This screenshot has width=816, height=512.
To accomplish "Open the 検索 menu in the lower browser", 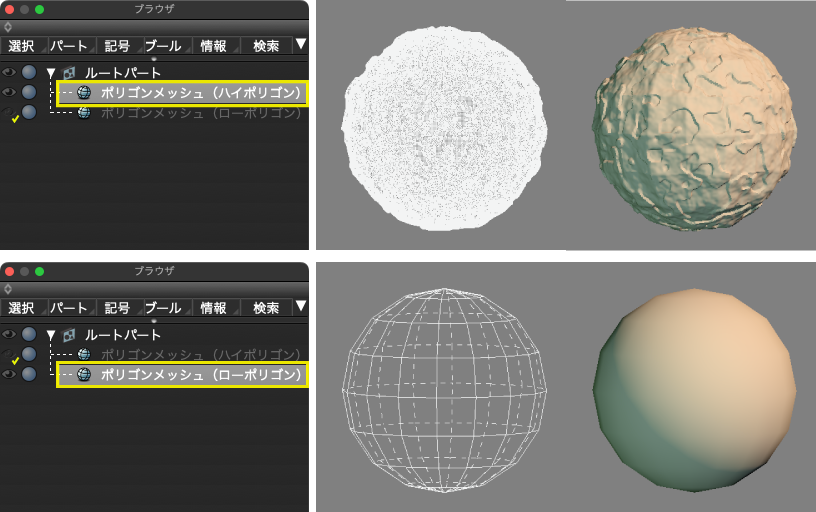I will coord(266,308).
